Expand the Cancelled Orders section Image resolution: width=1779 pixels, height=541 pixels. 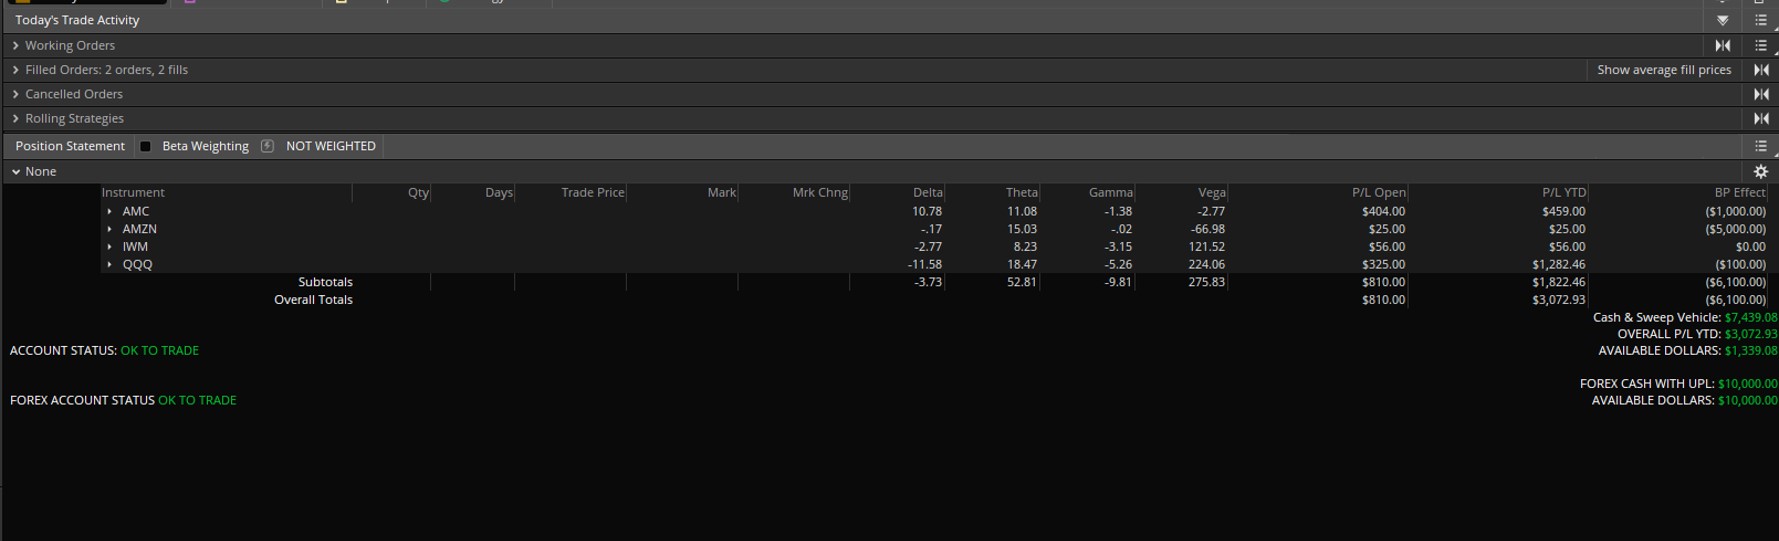[x=16, y=94]
